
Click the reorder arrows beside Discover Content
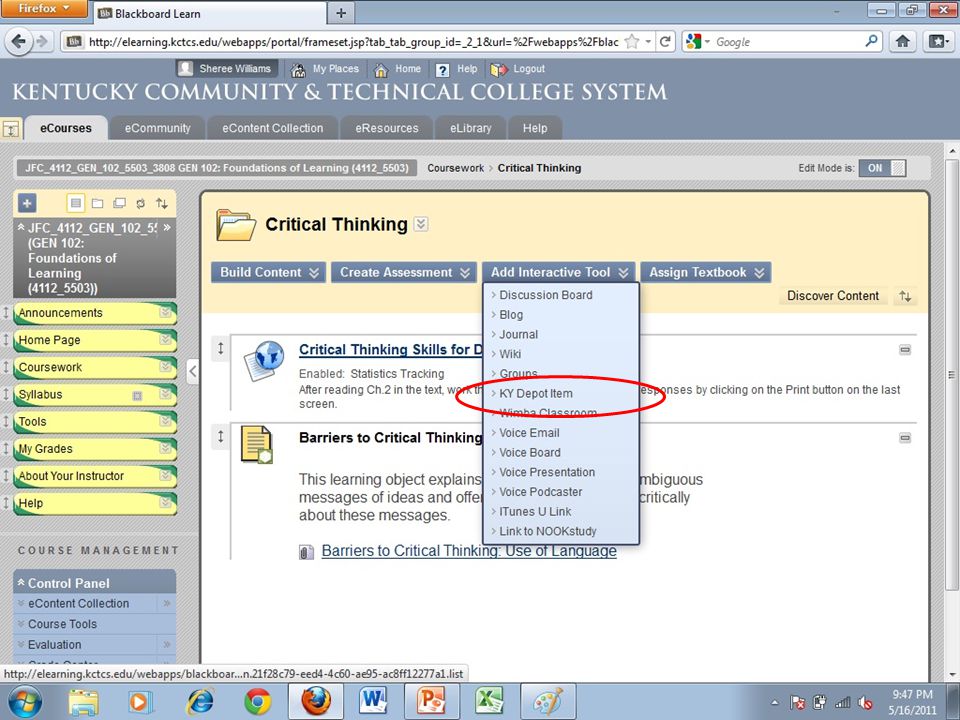(x=905, y=296)
